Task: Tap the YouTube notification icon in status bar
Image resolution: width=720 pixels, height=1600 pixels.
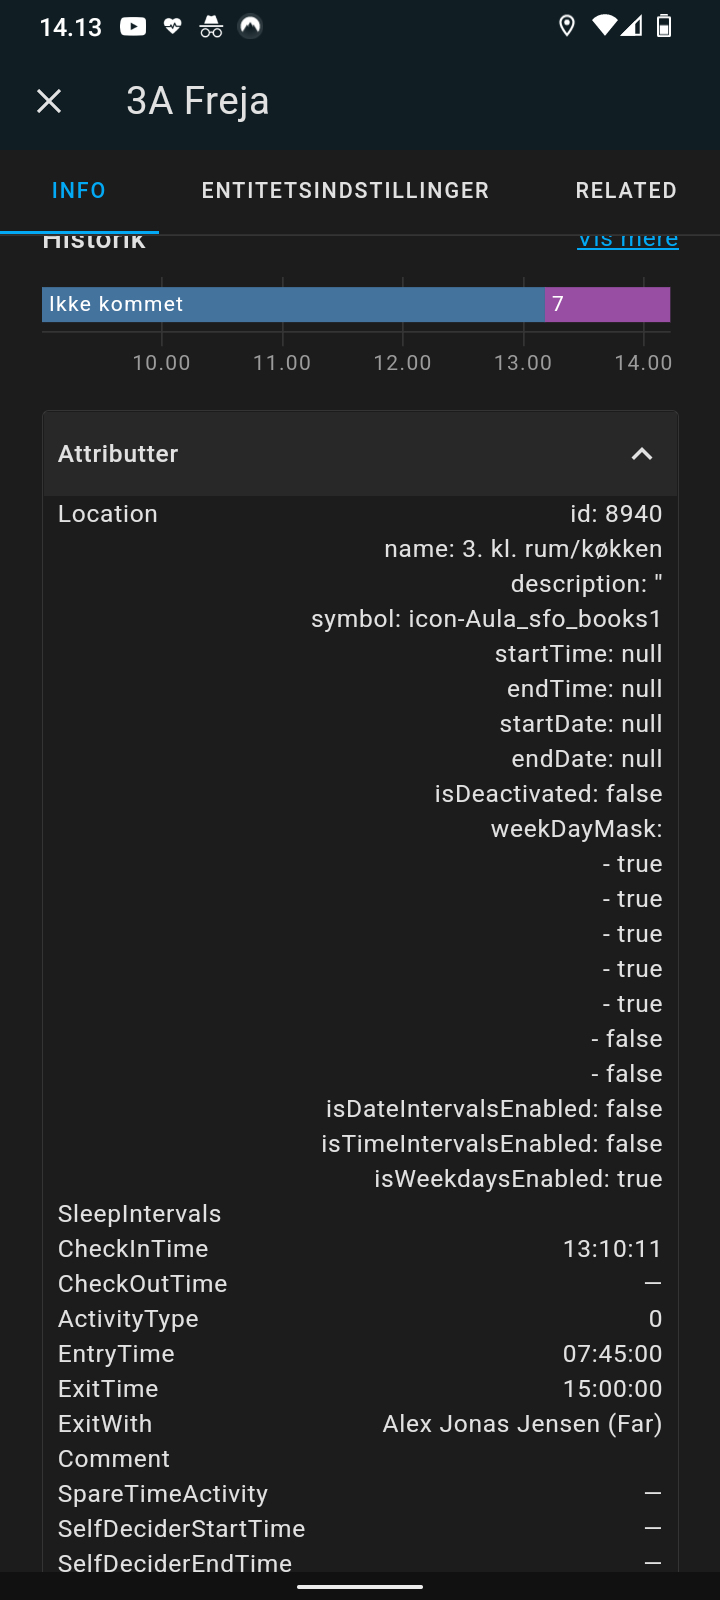Action: click(x=132, y=26)
